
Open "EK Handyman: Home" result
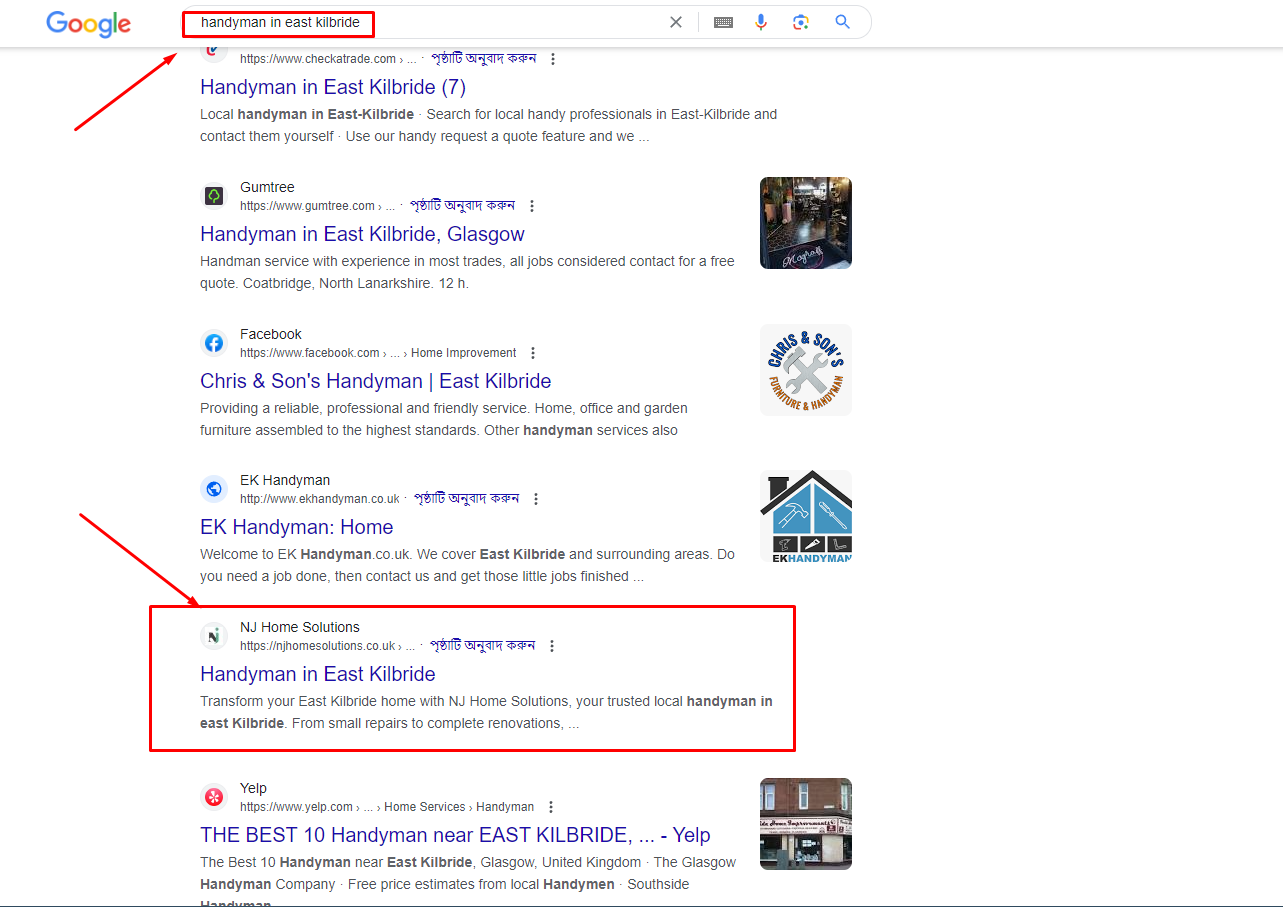pyautogui.click(x=297, y=527)
